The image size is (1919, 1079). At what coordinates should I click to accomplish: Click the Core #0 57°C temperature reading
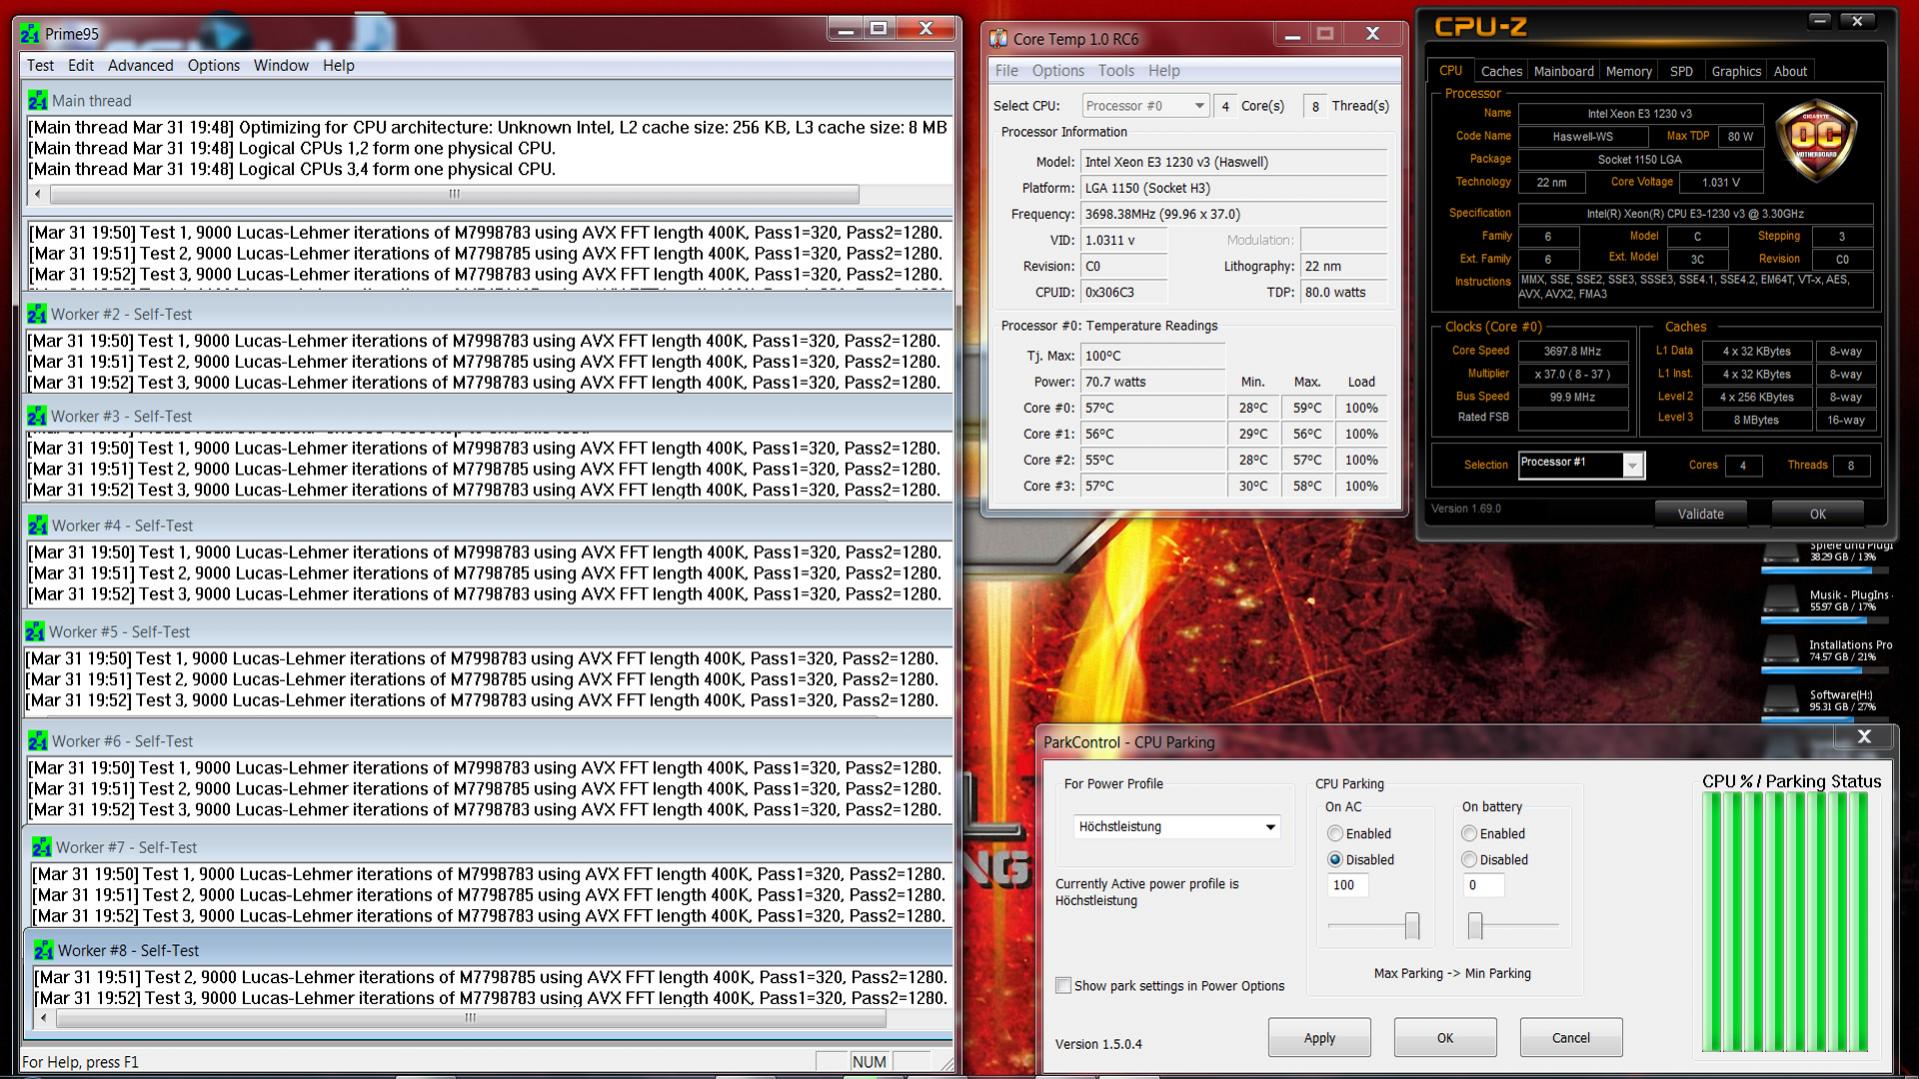[x=1153, y=408]
